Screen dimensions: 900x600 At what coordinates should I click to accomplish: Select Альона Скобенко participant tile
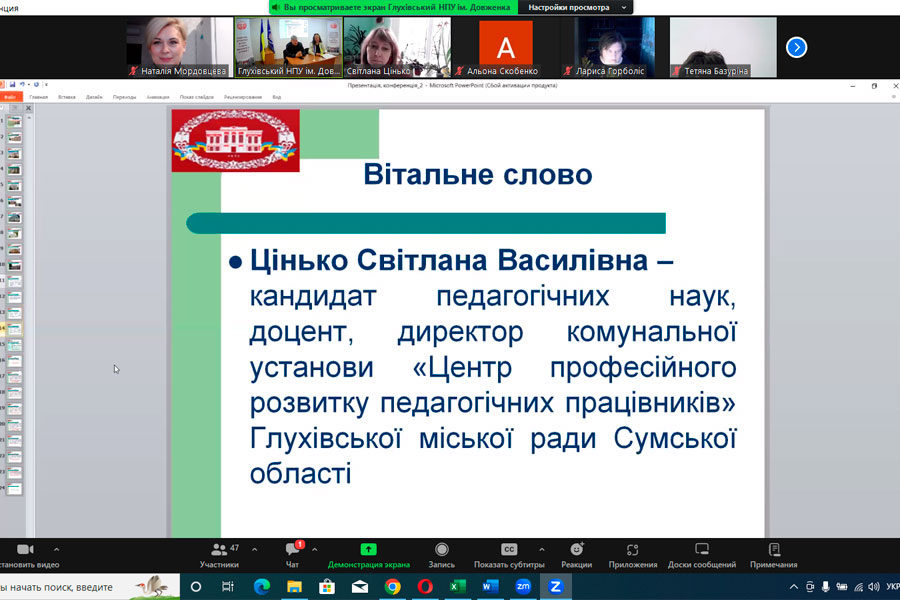[506, 47]
